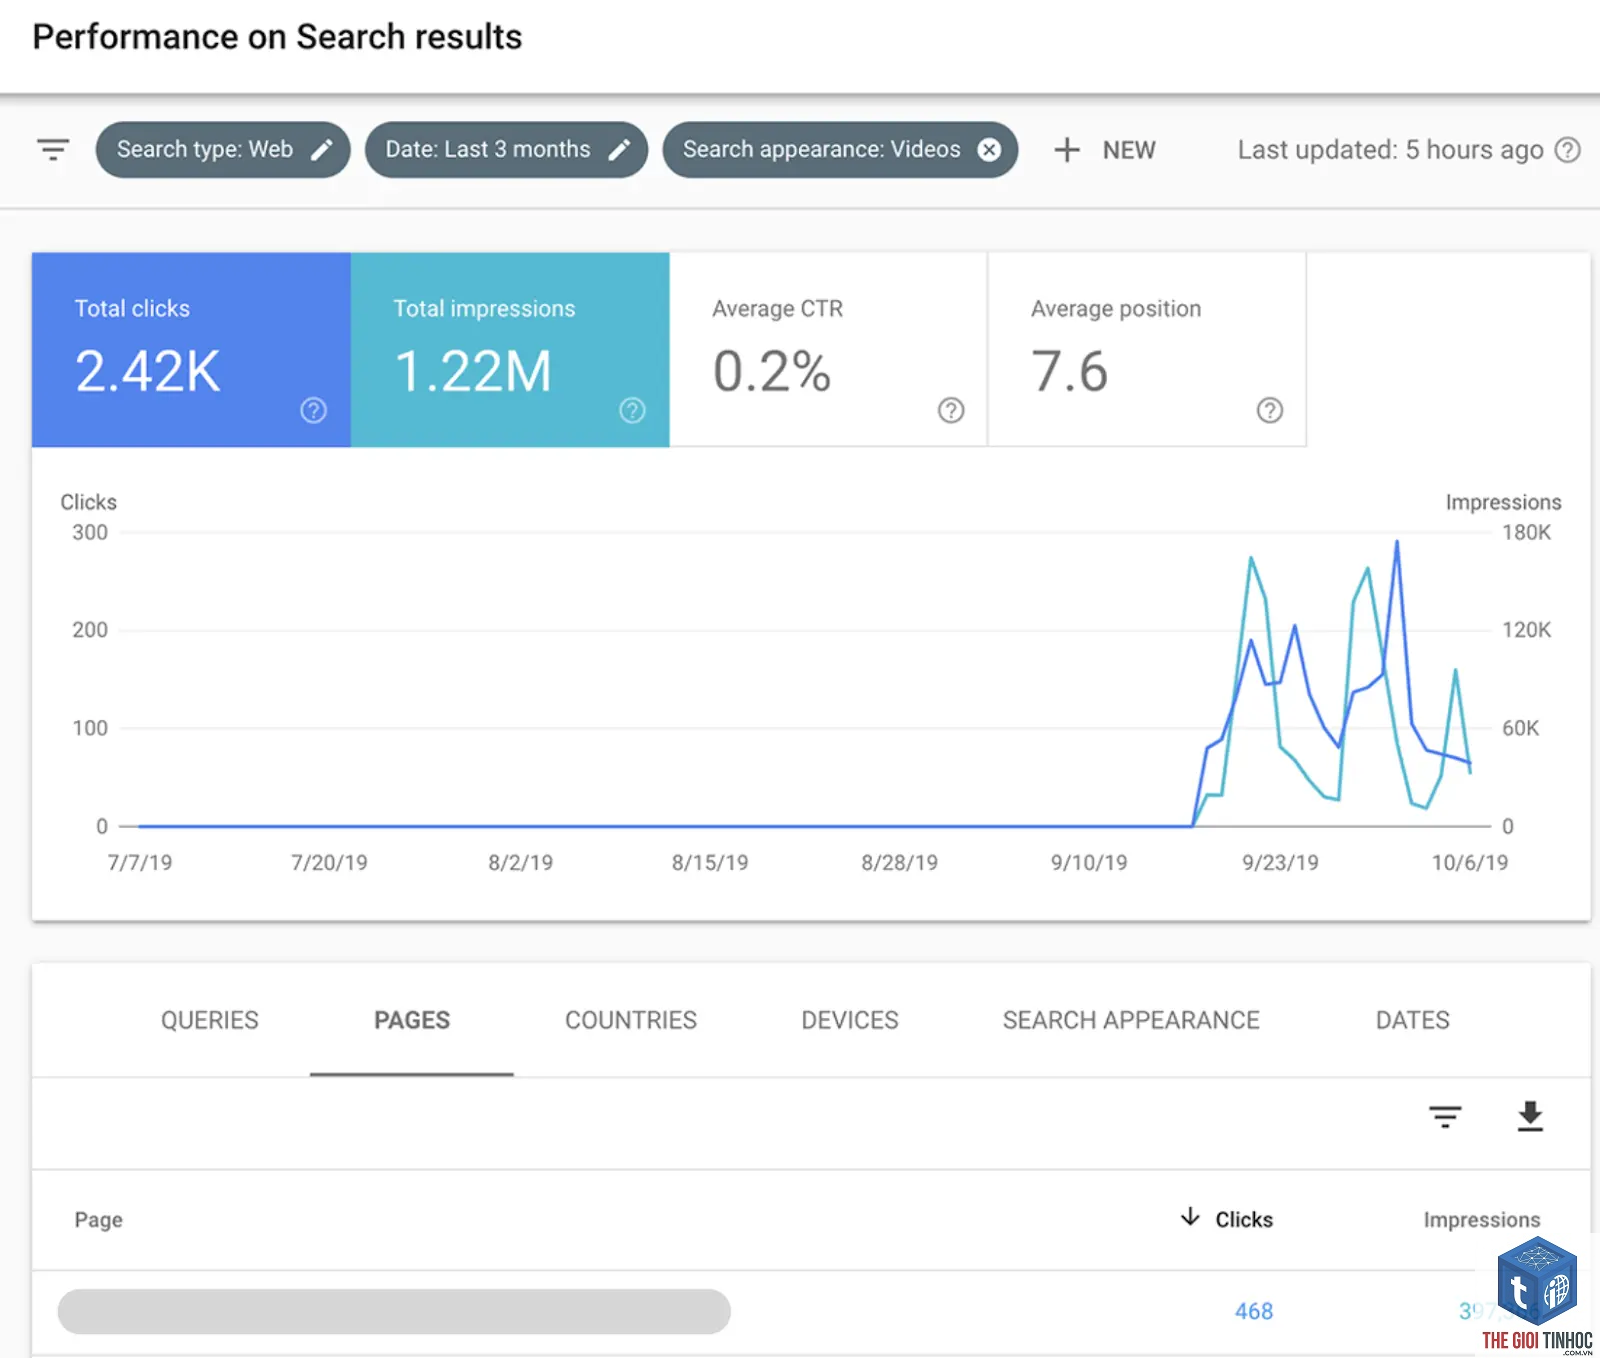Open help icon in Total clicks card

coord(313,410)
